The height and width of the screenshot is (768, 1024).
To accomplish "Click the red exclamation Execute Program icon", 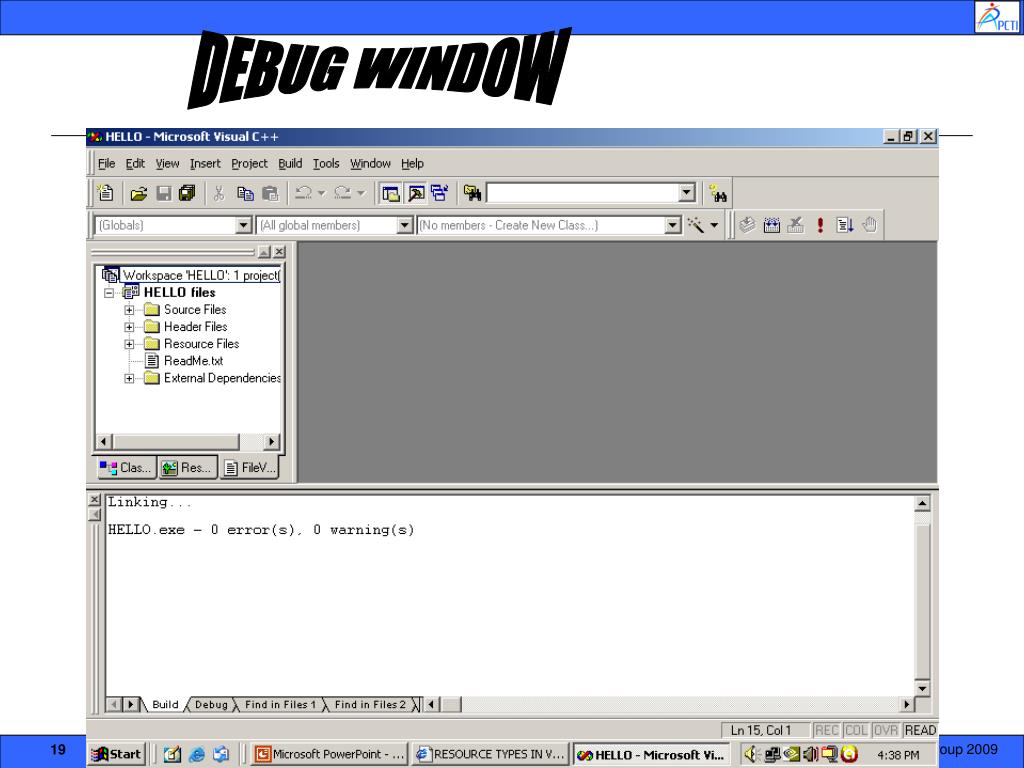I will coord(820,225).
